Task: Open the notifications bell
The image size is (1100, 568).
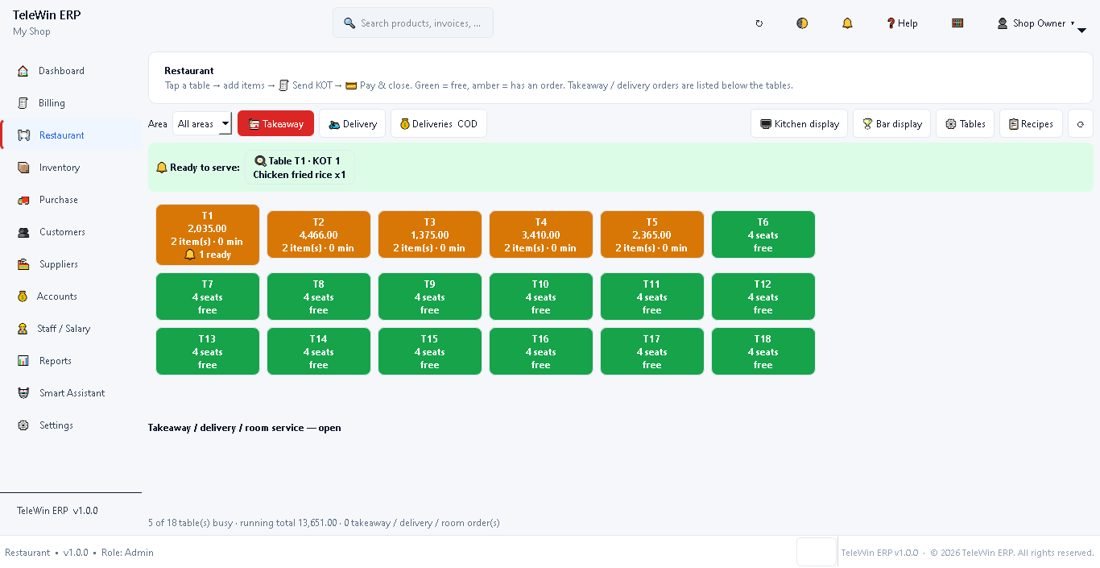Action: [x=847, y=23]
